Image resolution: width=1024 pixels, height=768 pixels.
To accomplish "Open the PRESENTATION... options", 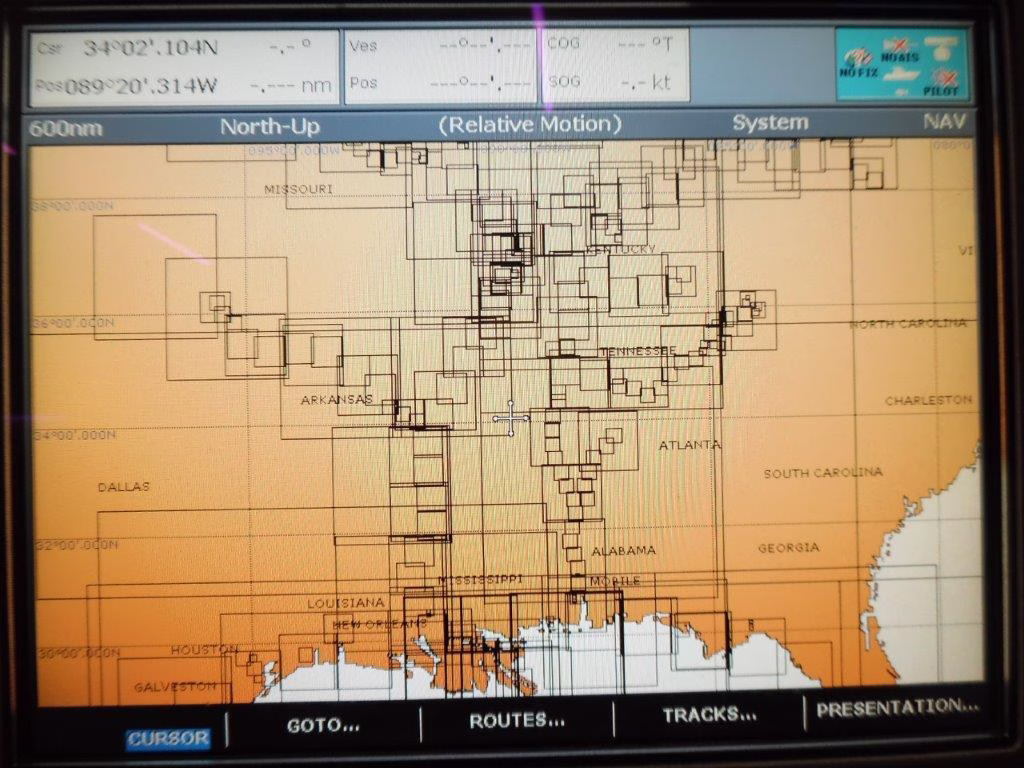I will point(897,707).
